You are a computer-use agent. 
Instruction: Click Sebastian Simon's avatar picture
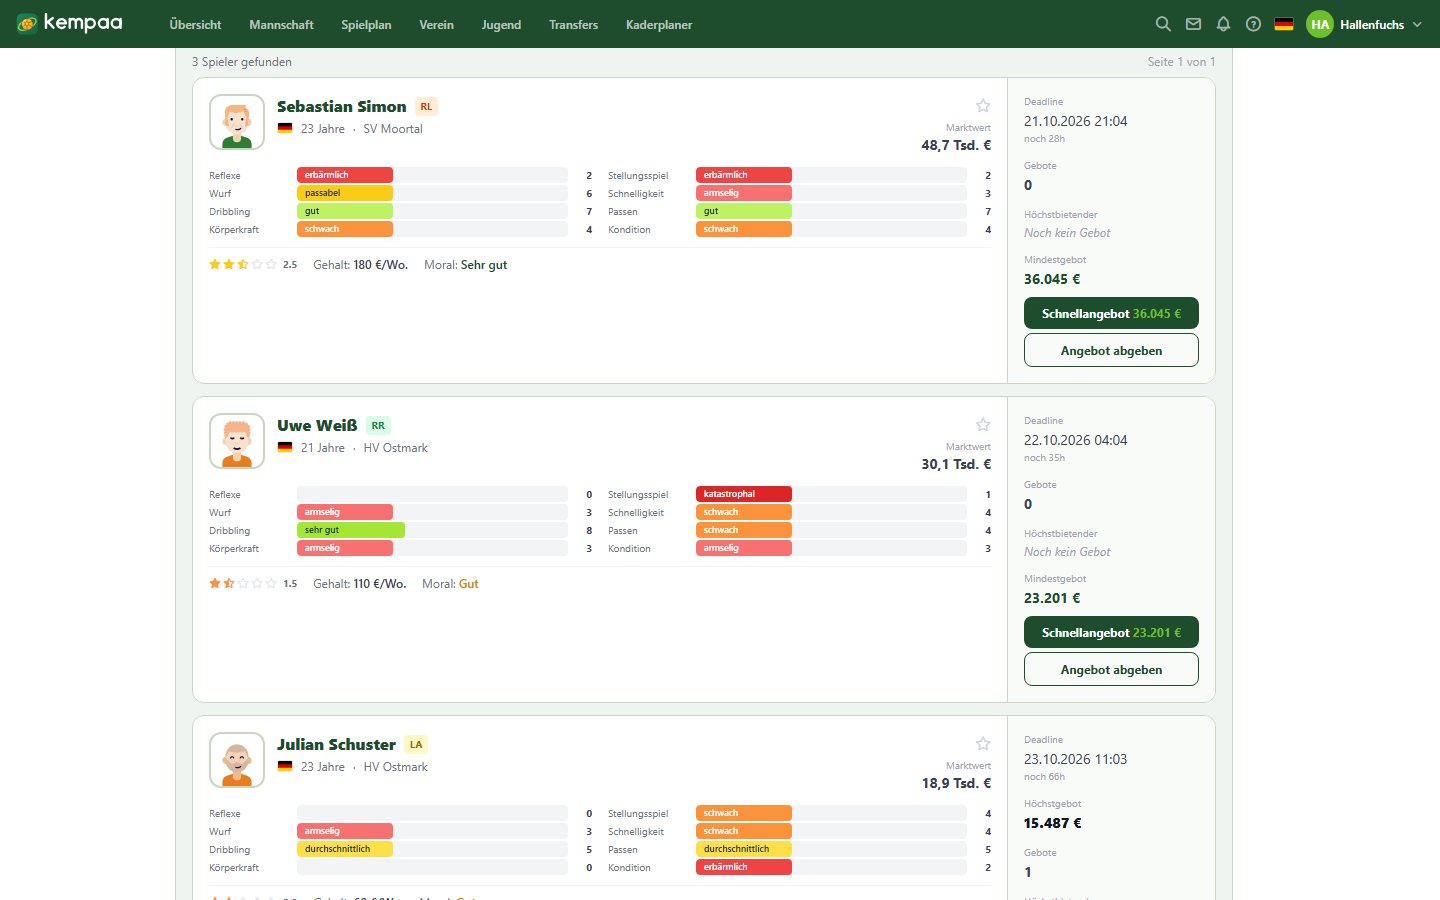coord(237,122)
